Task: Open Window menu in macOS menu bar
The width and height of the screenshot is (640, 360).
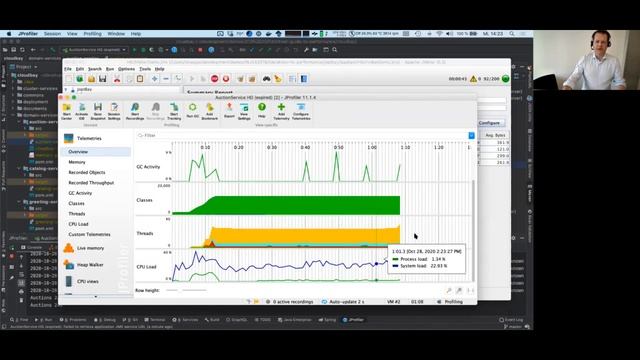Action: pos(116,34)
